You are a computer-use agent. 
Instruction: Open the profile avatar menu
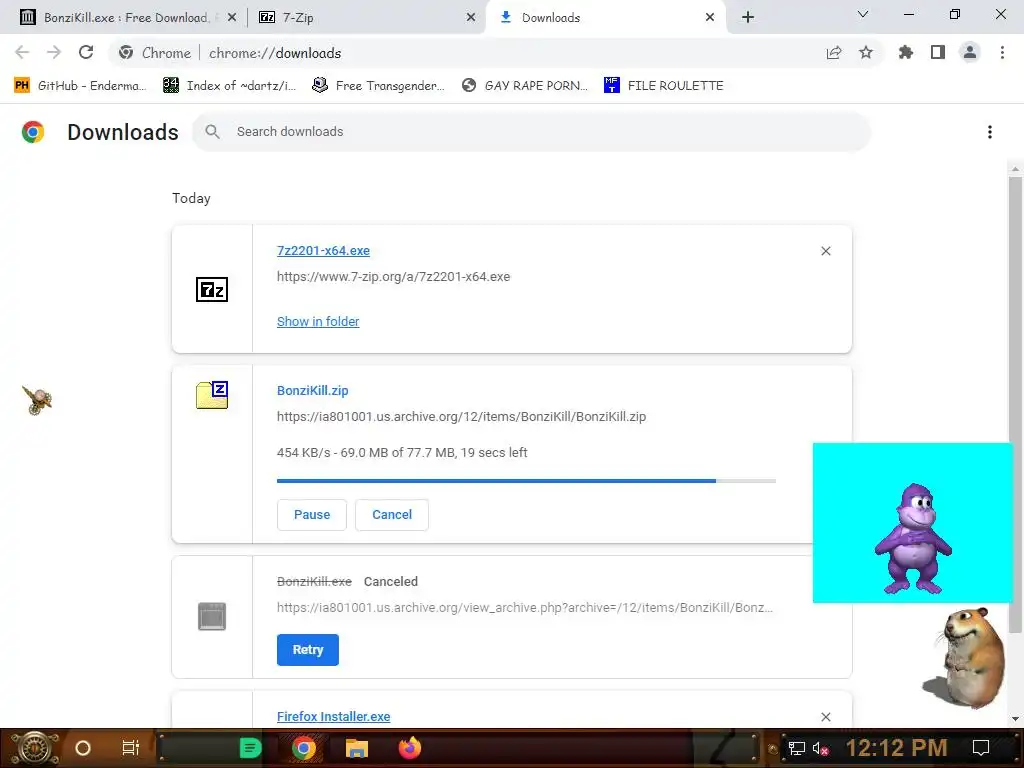(x=970, y=53)
